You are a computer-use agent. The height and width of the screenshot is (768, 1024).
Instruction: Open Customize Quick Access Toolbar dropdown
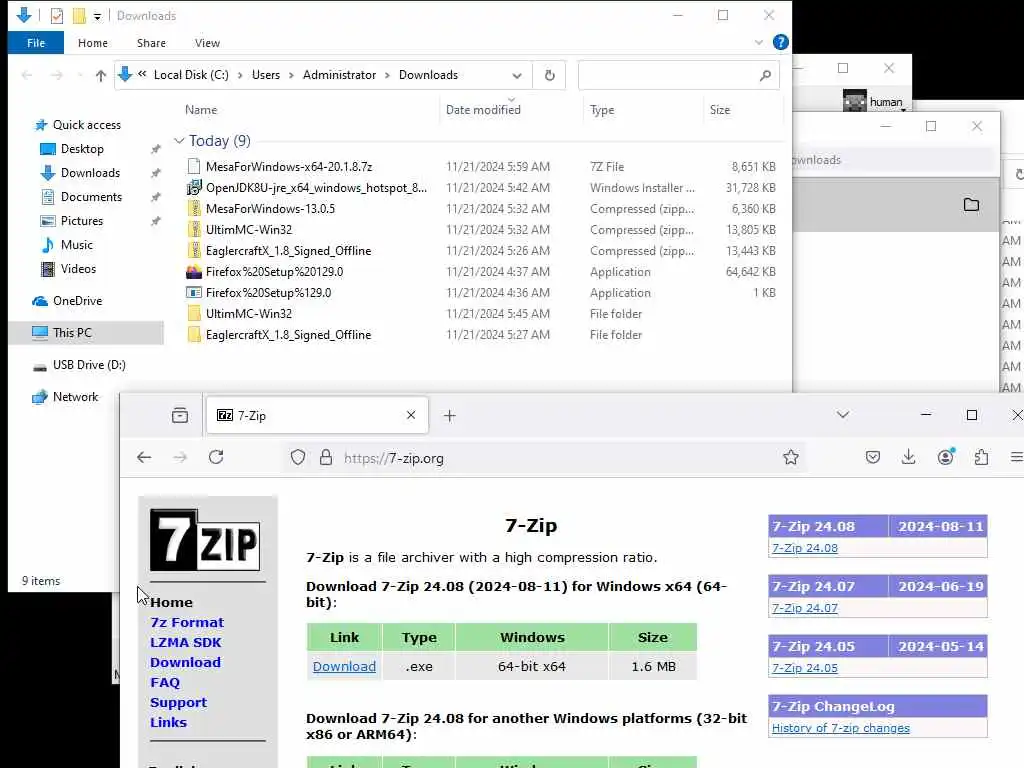[97, 16]
